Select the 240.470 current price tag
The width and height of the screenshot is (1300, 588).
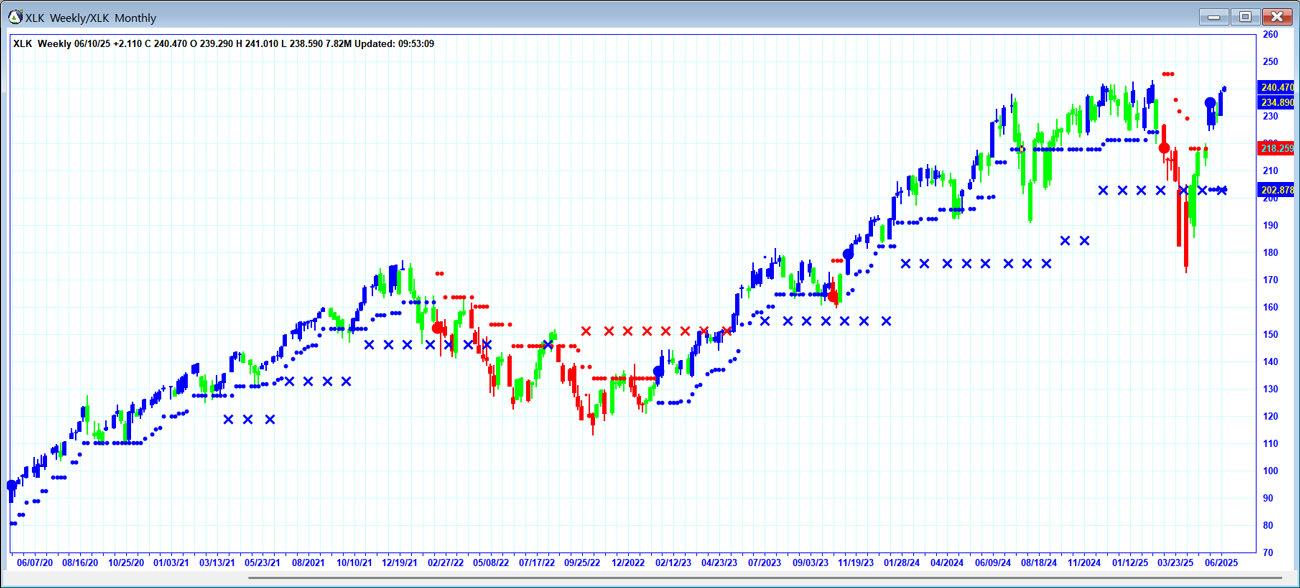(x=1277, y=88)
